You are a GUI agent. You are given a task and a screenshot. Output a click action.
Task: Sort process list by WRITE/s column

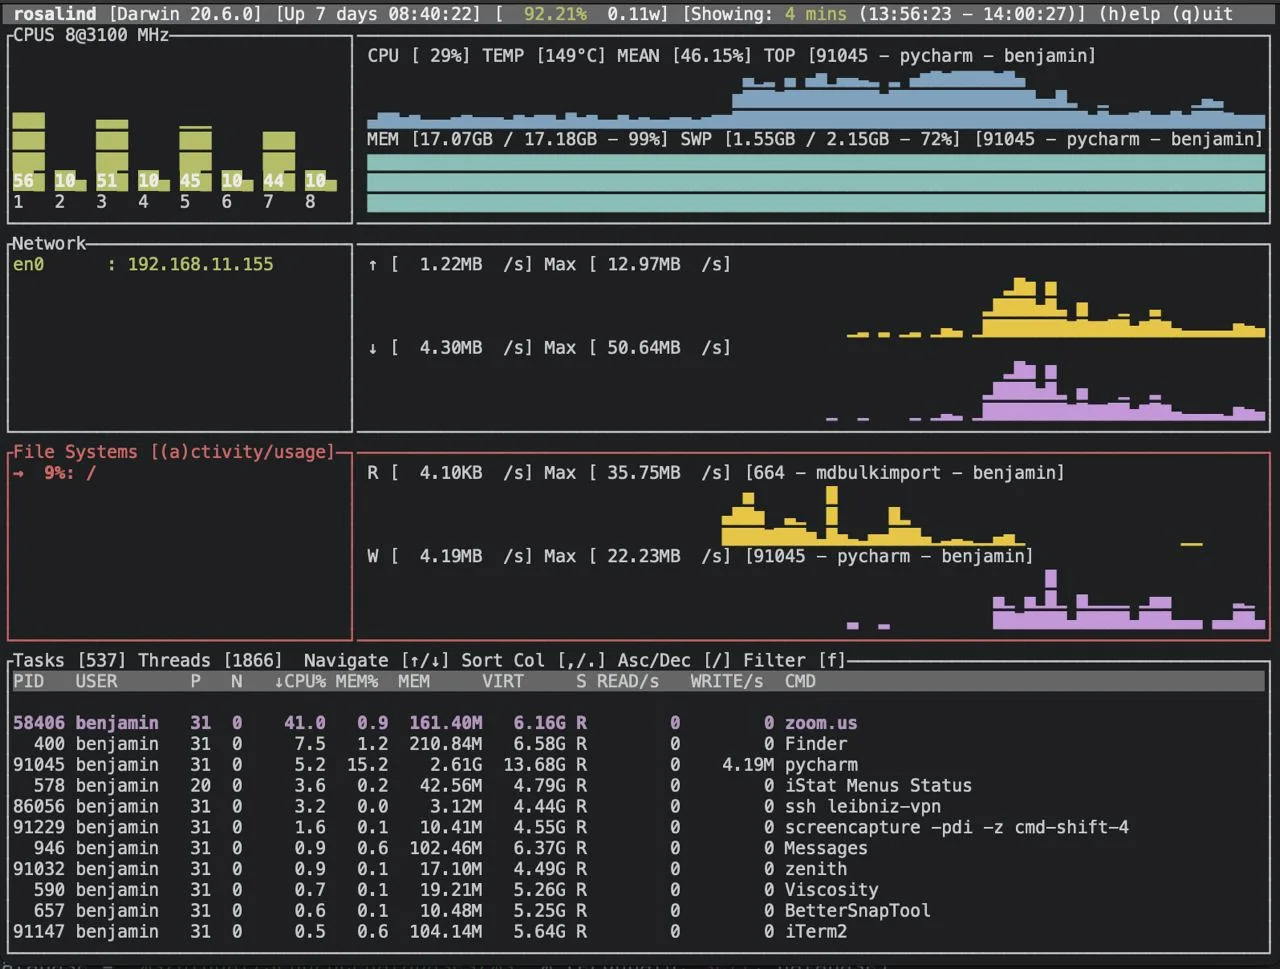(726, 682)
